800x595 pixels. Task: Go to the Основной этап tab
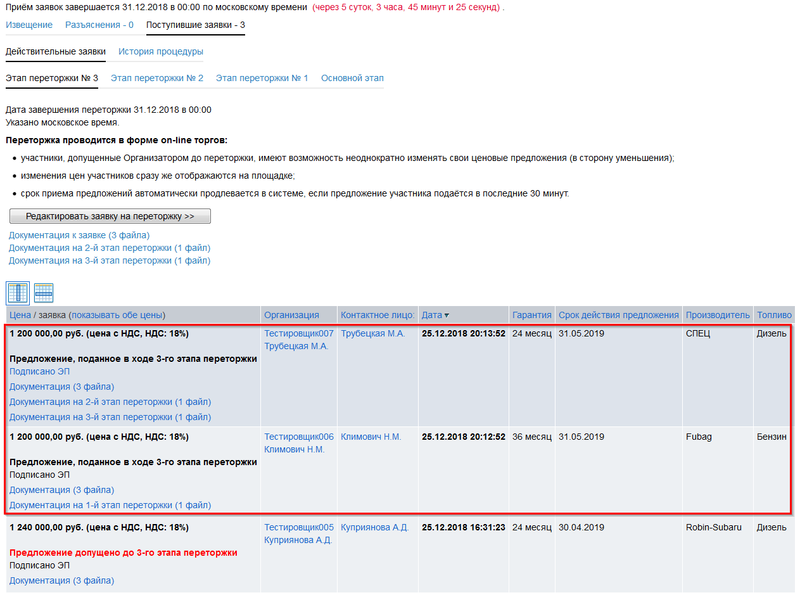click(352, 77)
